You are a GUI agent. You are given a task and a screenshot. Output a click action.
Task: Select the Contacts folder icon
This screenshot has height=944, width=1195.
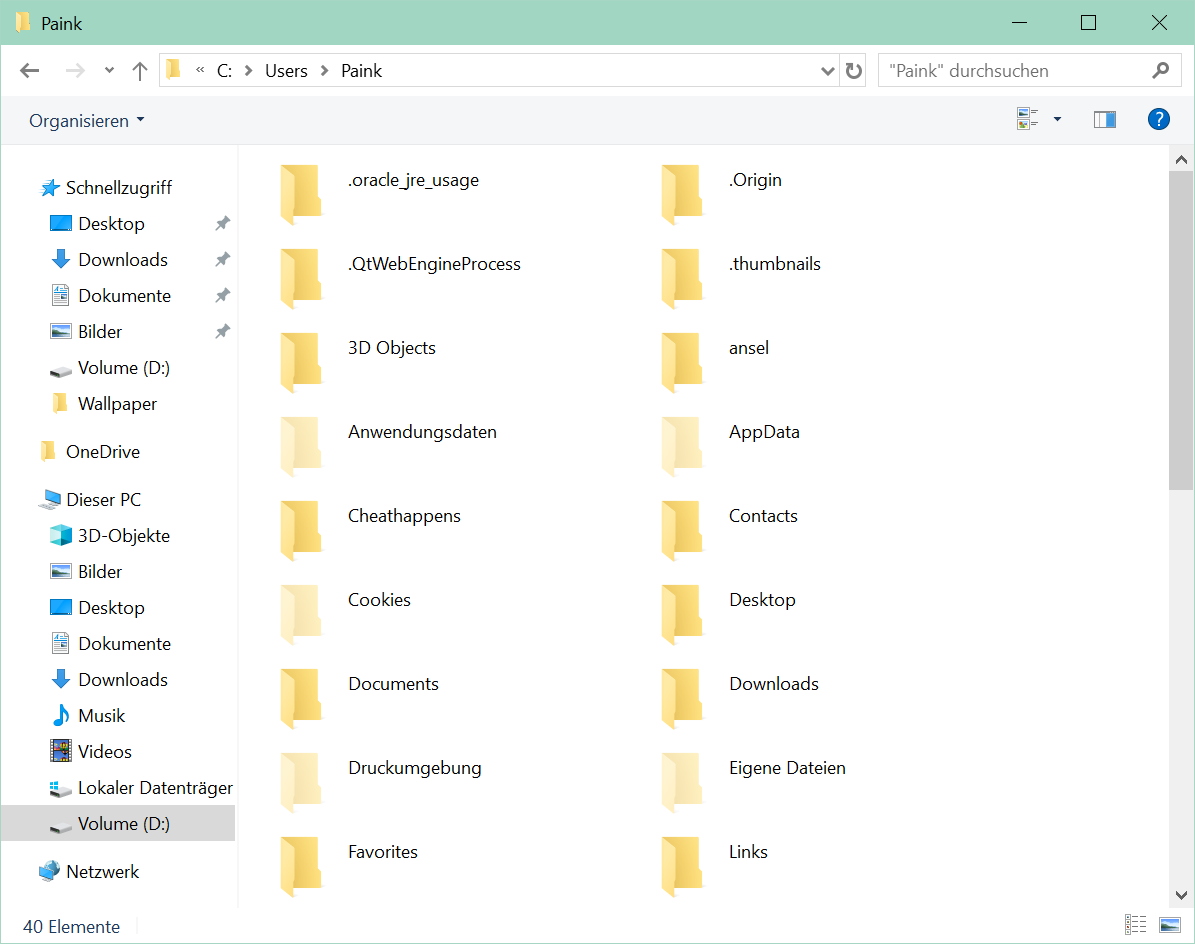tap(682, 530)
